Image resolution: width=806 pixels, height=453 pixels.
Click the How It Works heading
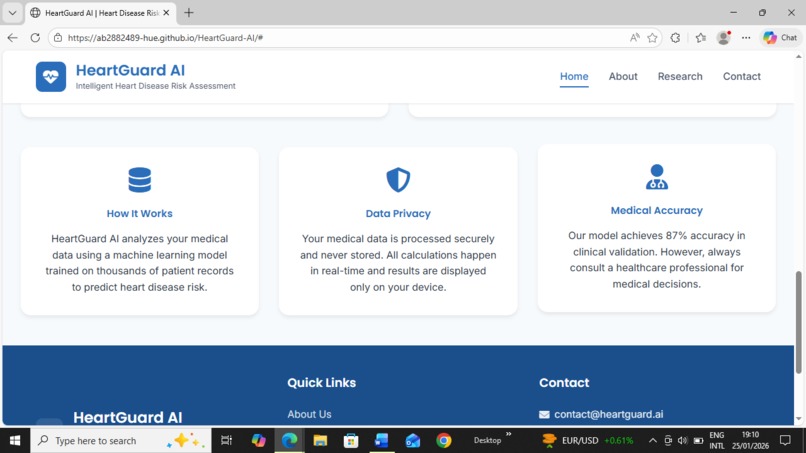(x=140, y=214)
